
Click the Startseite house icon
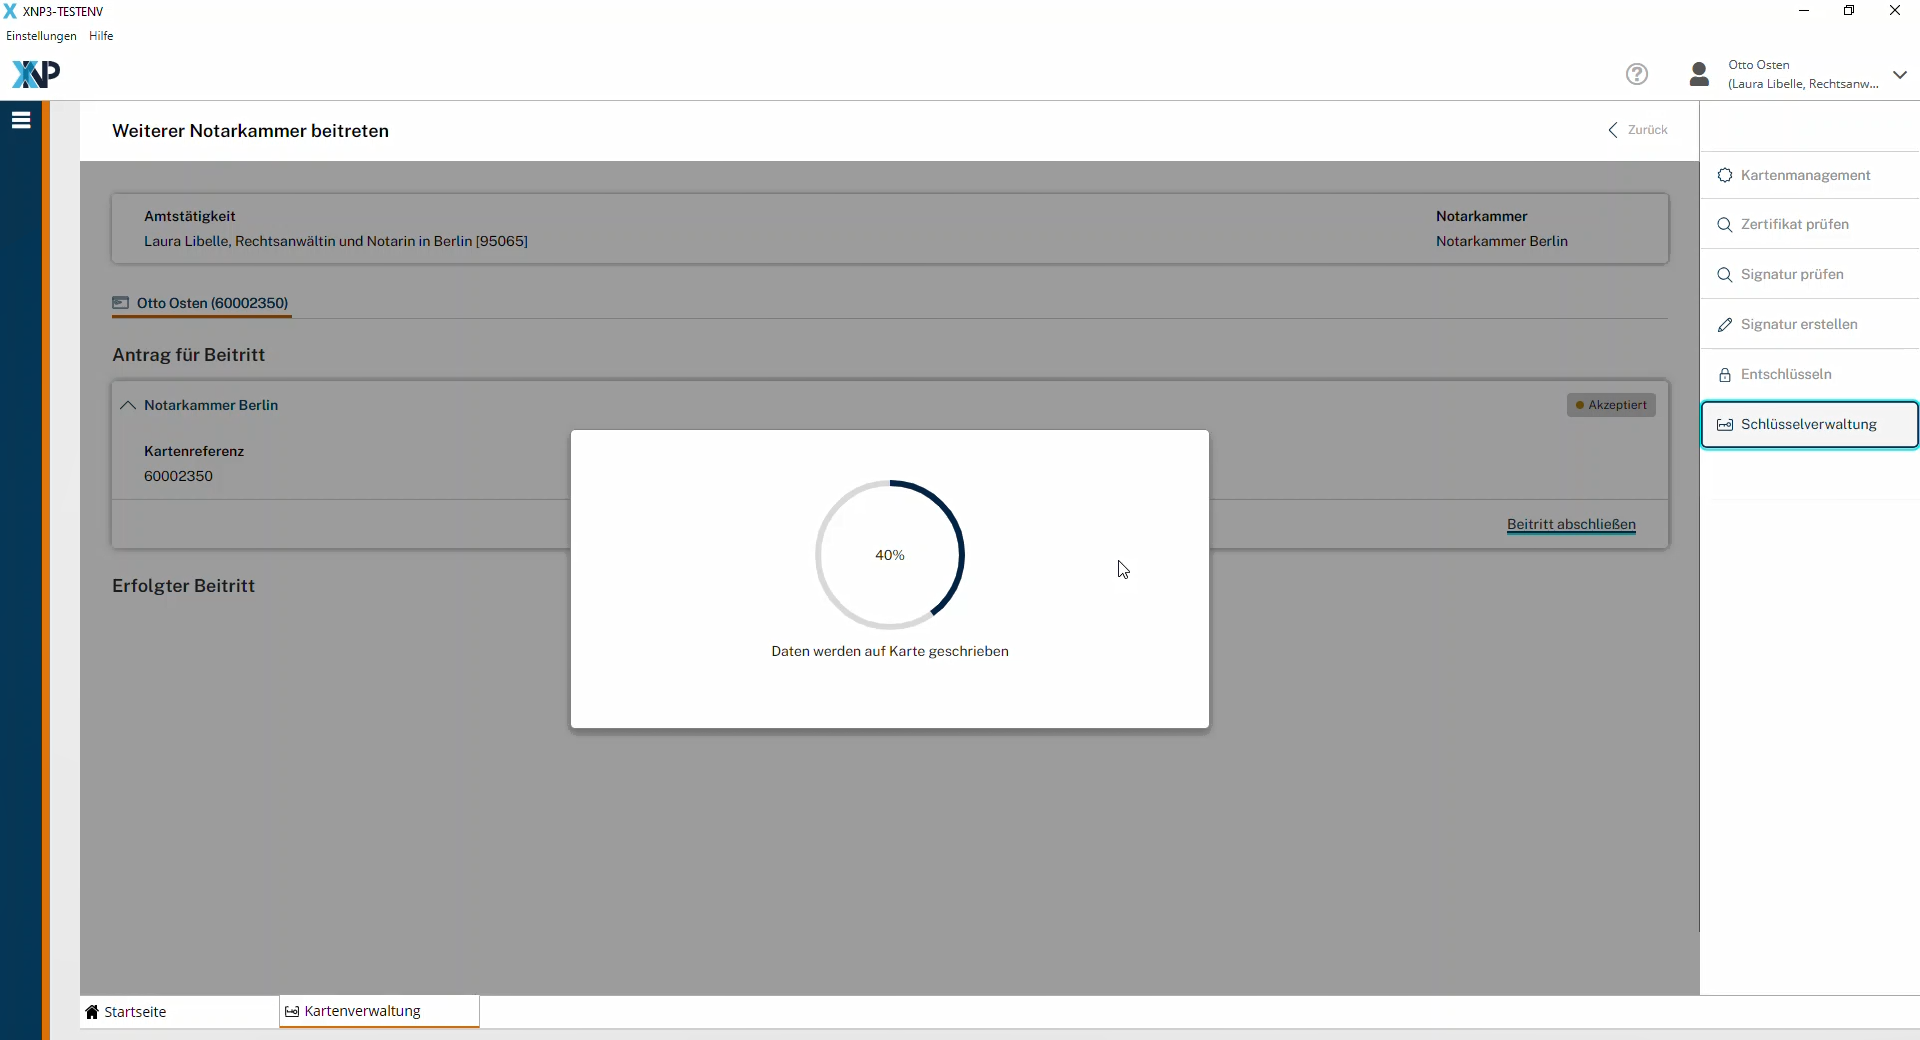tap(92, 1012)
